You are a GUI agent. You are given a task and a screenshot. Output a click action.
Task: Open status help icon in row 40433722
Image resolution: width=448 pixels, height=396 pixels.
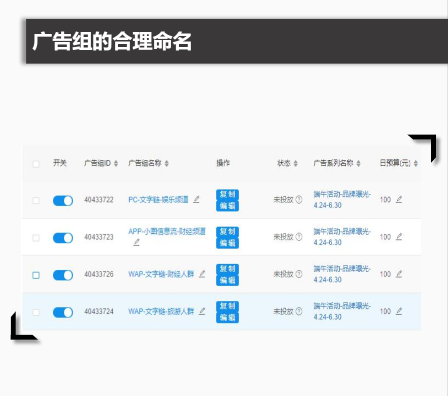pos(299,199)
